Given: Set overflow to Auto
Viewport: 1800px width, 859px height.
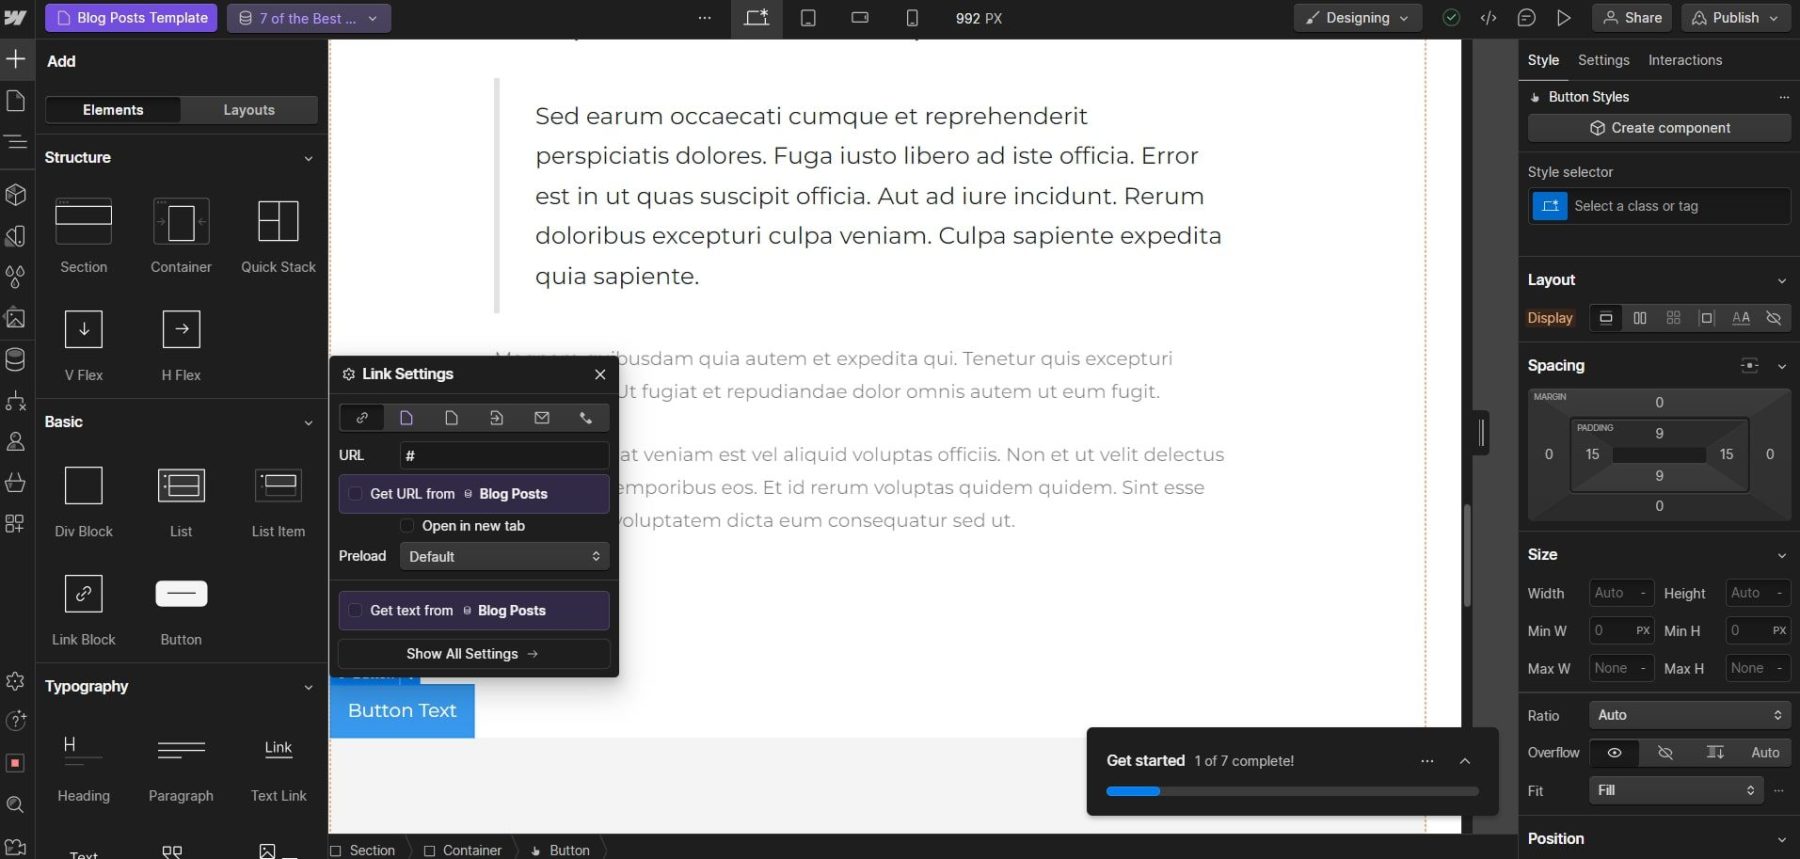Looking at the screenshot, I should [x=1765, y=753].
